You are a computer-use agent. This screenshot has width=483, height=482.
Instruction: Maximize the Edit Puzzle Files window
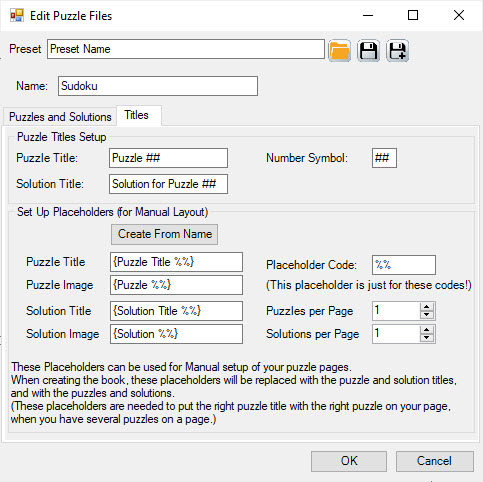tap(413, 15)
